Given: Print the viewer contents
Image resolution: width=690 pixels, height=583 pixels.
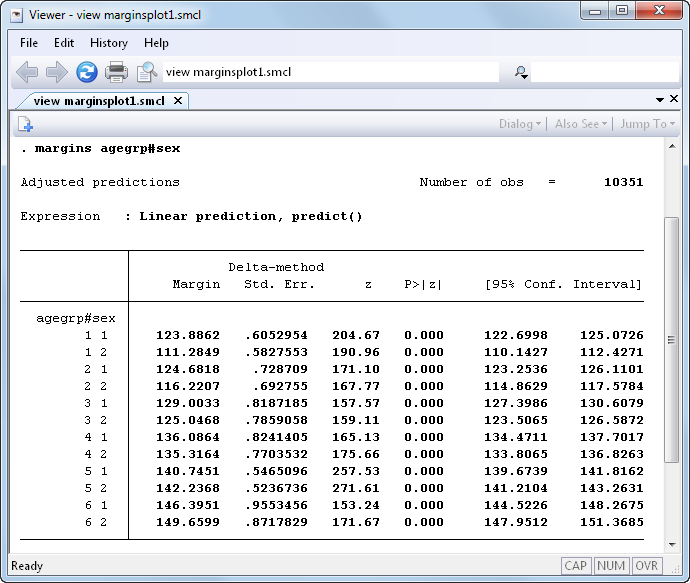Looking at the screenshot, I should (x=116, y=72).
